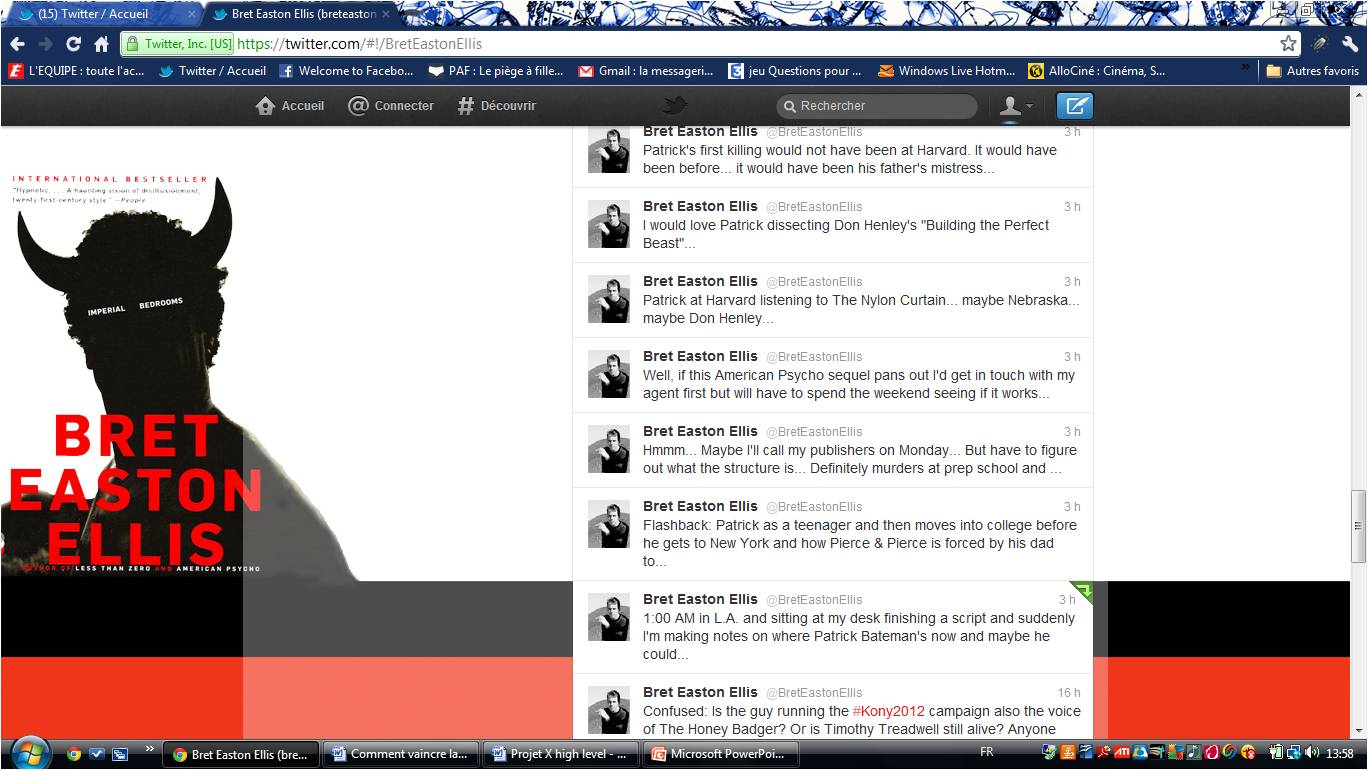Screen dimensions: 1368x770
Task: Click the Twitter bird logo in the navbar
Action: [677, 105]
